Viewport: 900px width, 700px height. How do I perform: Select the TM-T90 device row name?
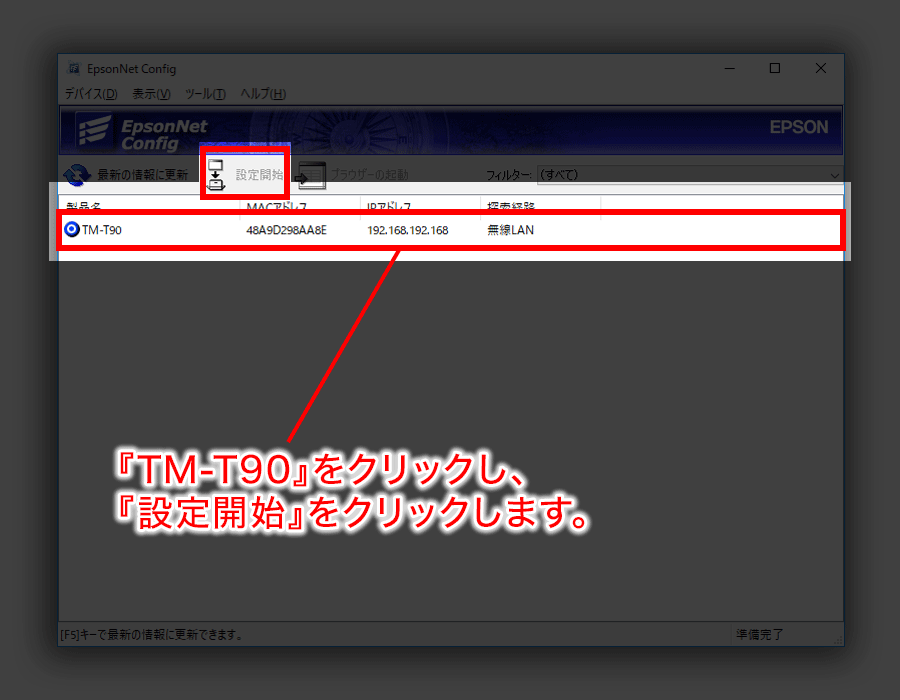point(102,230)
